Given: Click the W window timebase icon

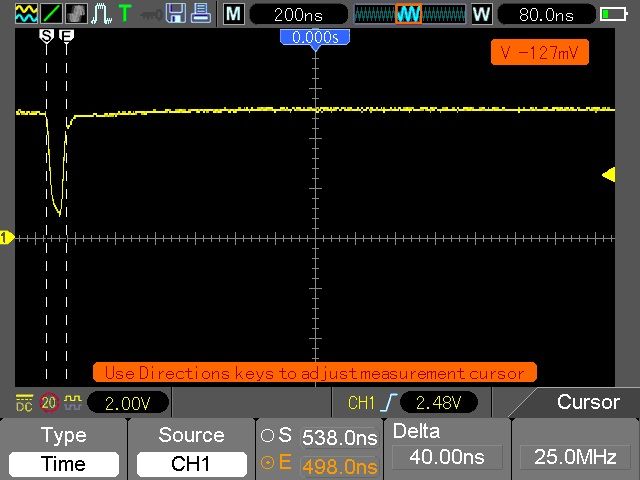Looking at the screenshot, I should (482, 14).
